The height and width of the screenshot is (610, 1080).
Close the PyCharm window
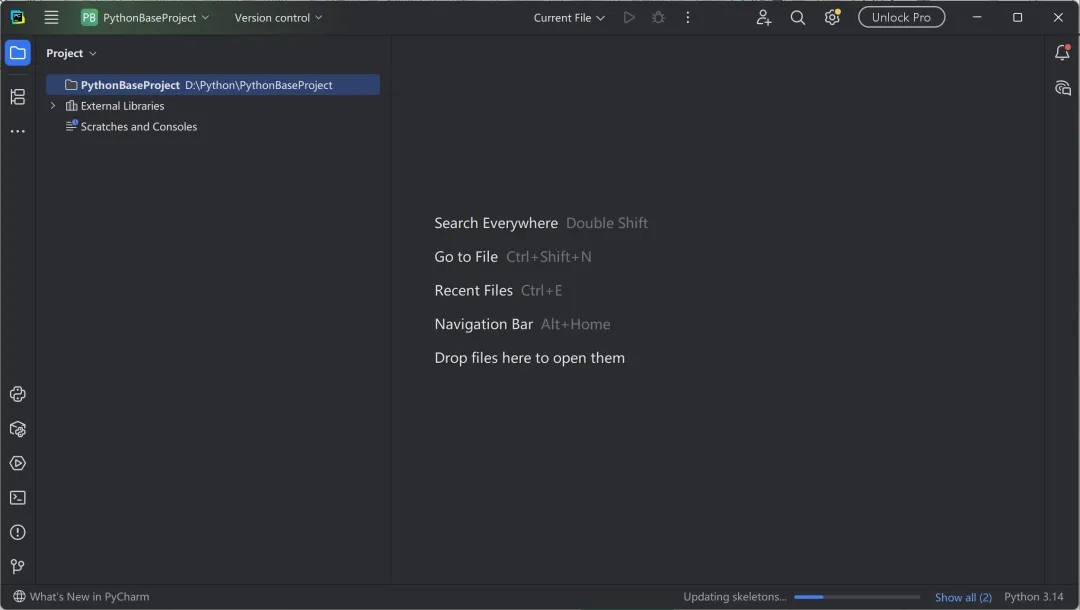point(1058,17)
